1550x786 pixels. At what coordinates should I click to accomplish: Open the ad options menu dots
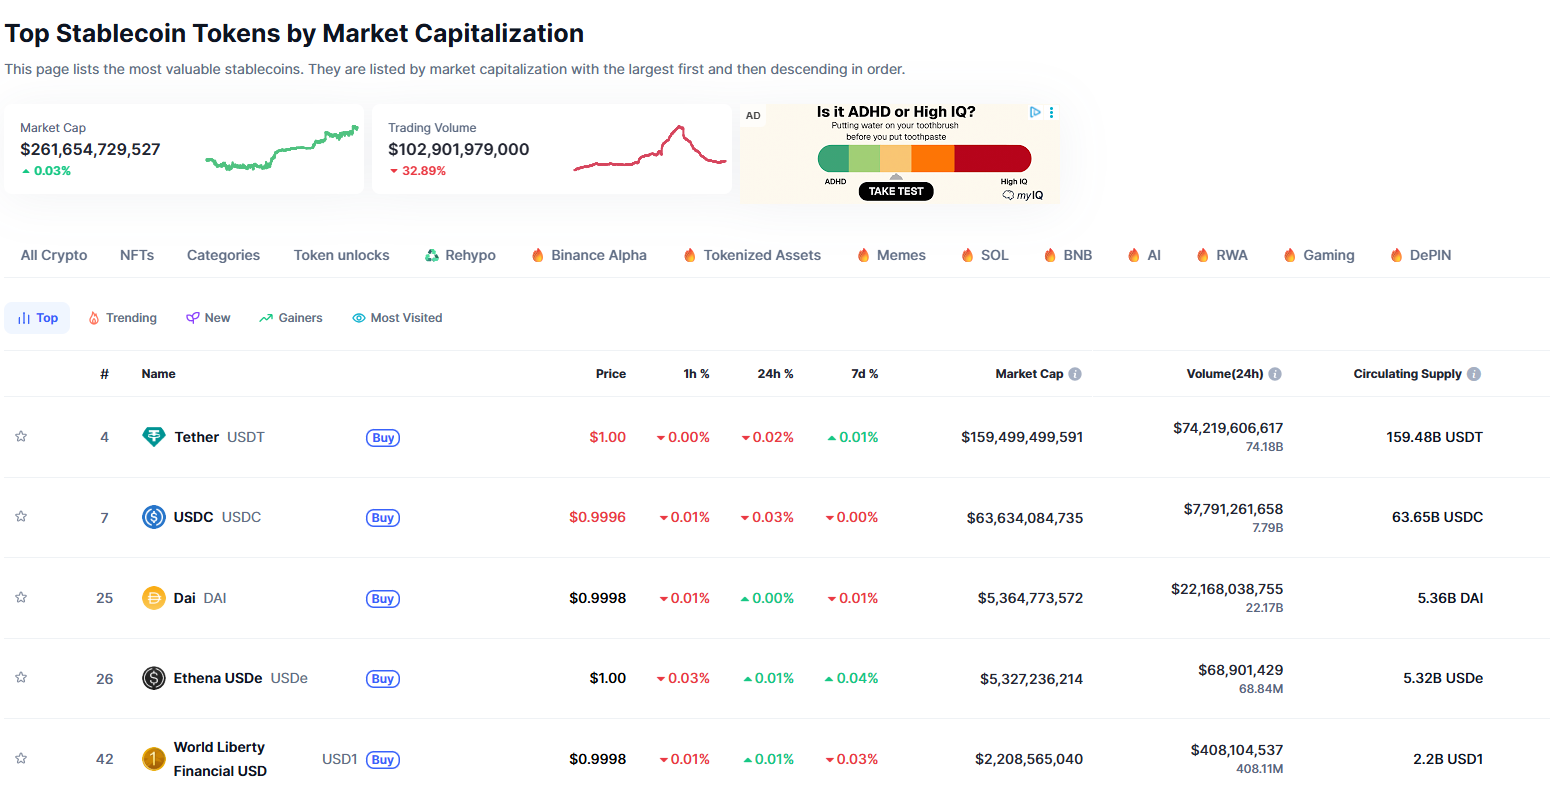tap(1051, 112)
